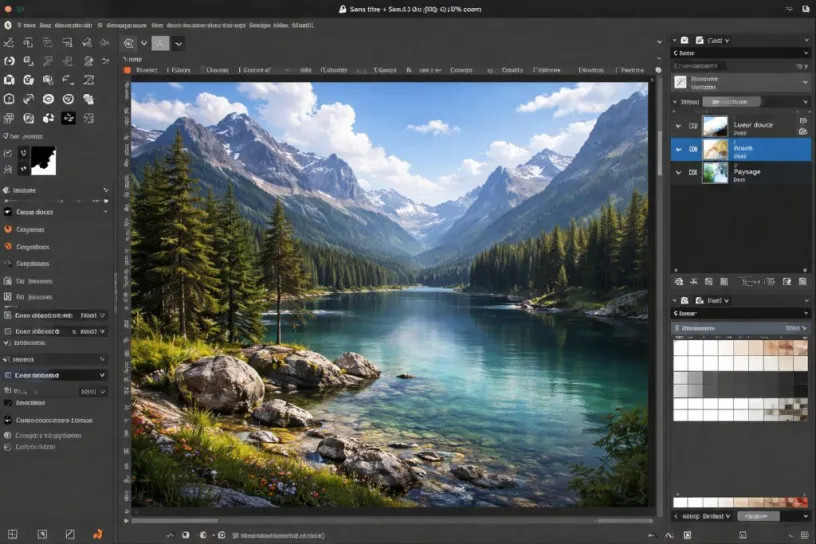Click the orange icon at bottom of left panel
Screen dimensions: 816x544
[x=97, y=534]
